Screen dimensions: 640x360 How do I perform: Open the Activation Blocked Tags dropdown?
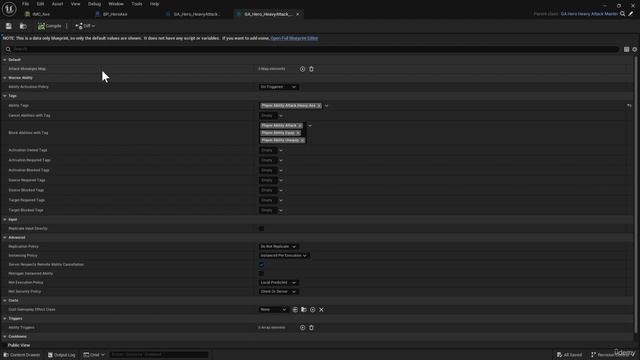(x=281, y=170)
